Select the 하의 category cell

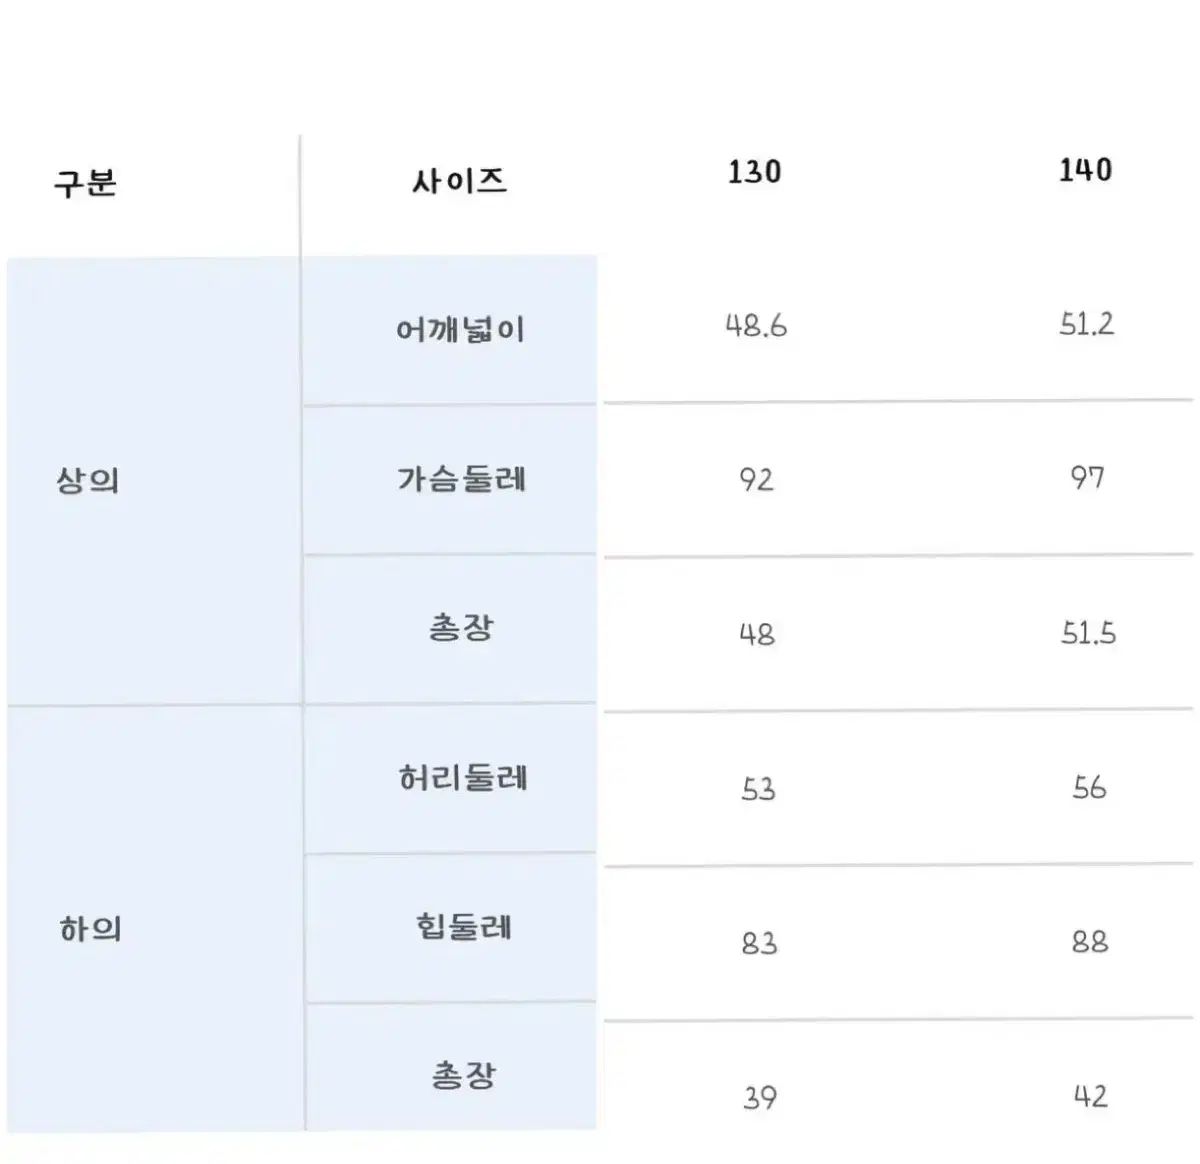(90, 929)
